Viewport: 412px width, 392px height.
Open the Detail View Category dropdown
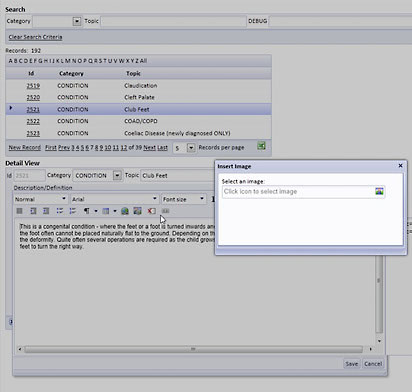(117, 175)
